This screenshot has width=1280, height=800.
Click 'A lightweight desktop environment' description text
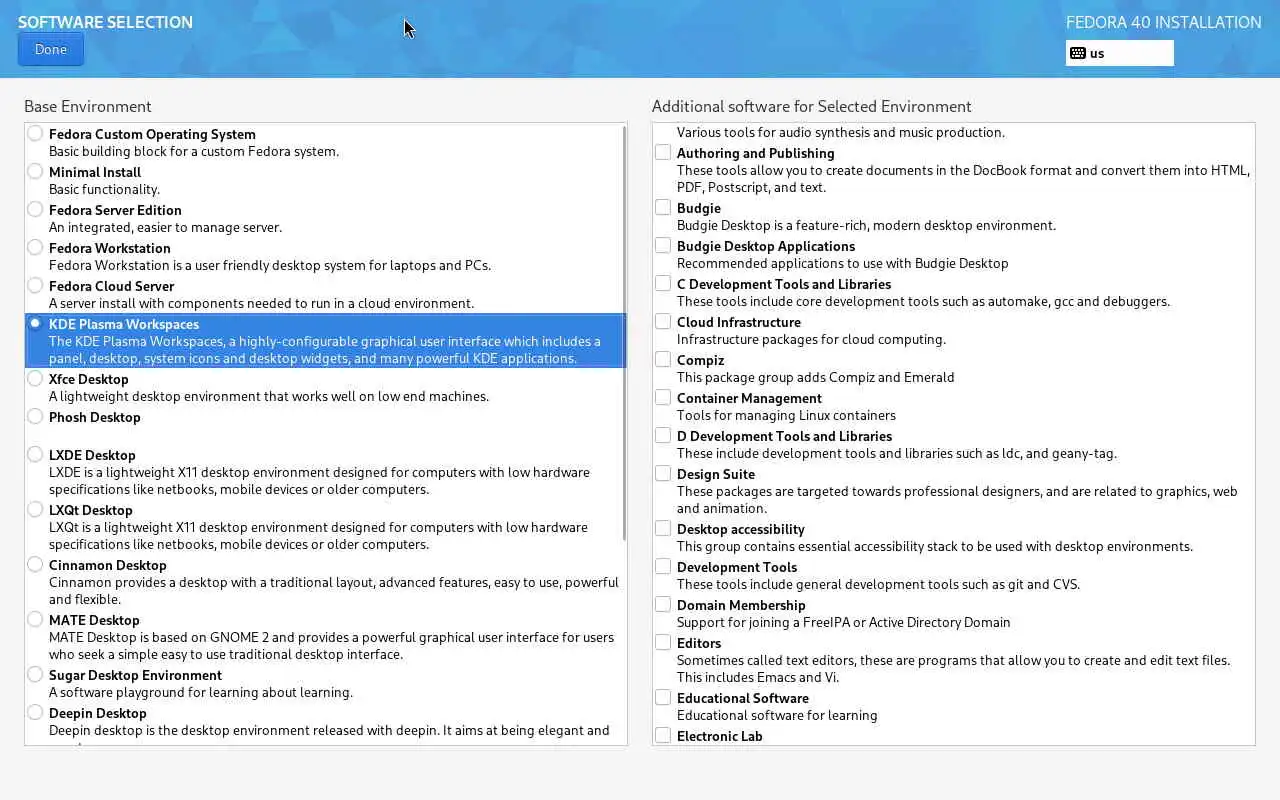[x=269, y=396]
